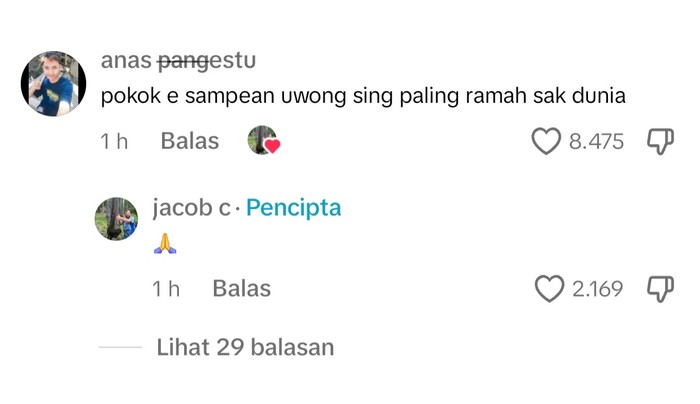Click Balas under anas pangestu's comment
The image size is (700, 404).
click(189, 141)
